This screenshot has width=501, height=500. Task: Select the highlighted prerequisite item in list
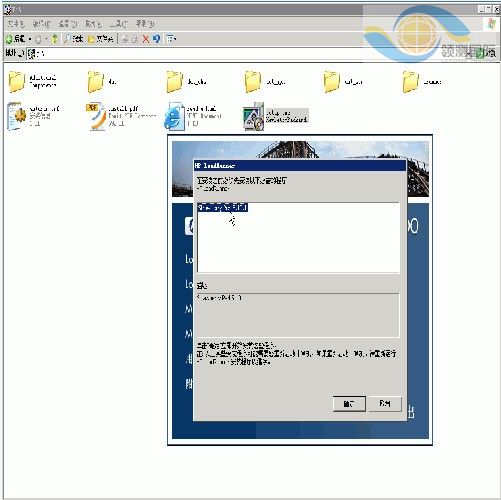(x=222, y=208)
